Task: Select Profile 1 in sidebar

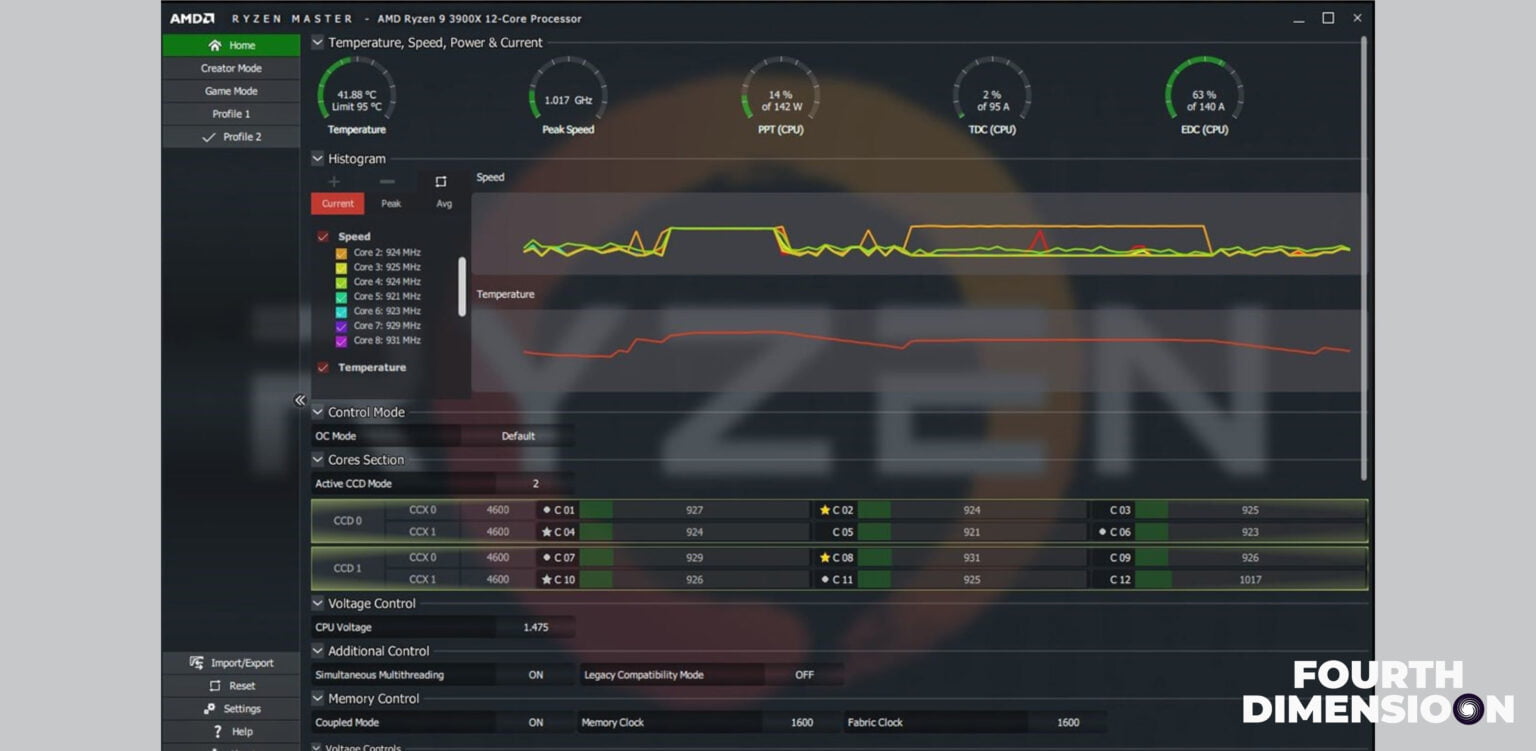Action: click(x=231, y=114)
